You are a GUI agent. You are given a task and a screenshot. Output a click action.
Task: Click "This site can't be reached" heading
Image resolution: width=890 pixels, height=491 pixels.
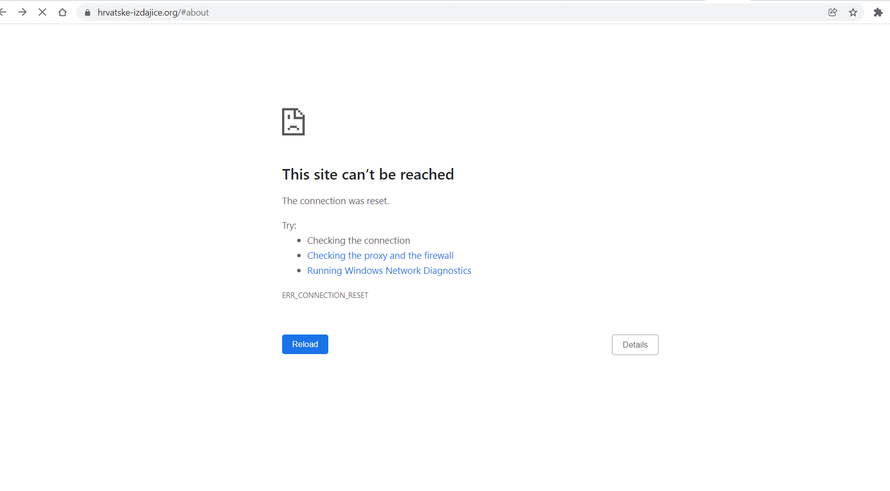(x=368, y=174)
